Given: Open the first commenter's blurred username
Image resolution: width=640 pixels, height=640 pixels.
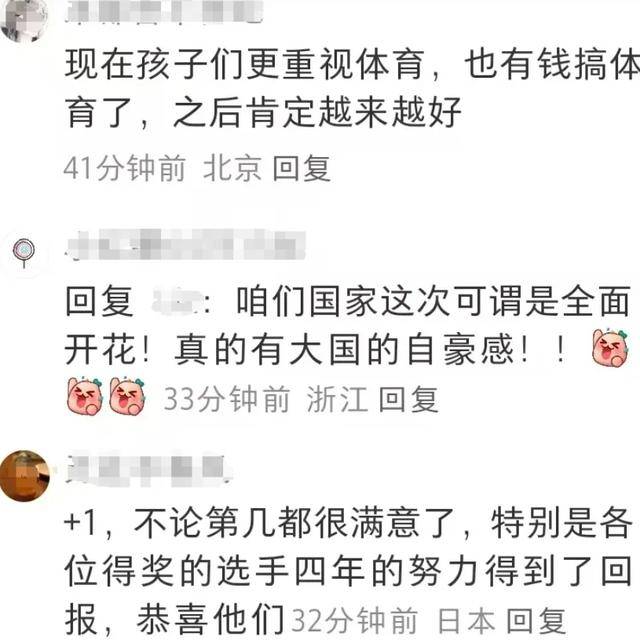Looking at the screenshot, I should point(164,11).
